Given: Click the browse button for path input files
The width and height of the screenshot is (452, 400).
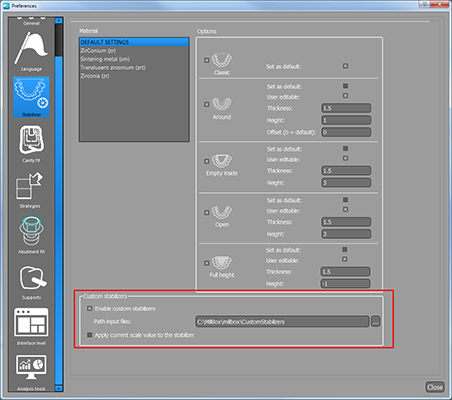Looking at the screenshot, I should 375,322.
